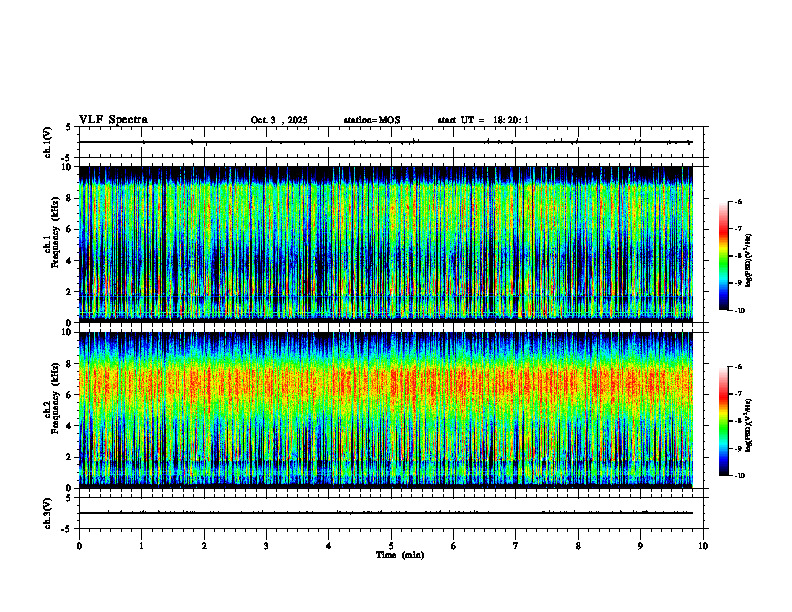Image resolution: width=792 pixels, height=612 pixels.
Task: Click the time axis tick label "0"
Action: 79,546
